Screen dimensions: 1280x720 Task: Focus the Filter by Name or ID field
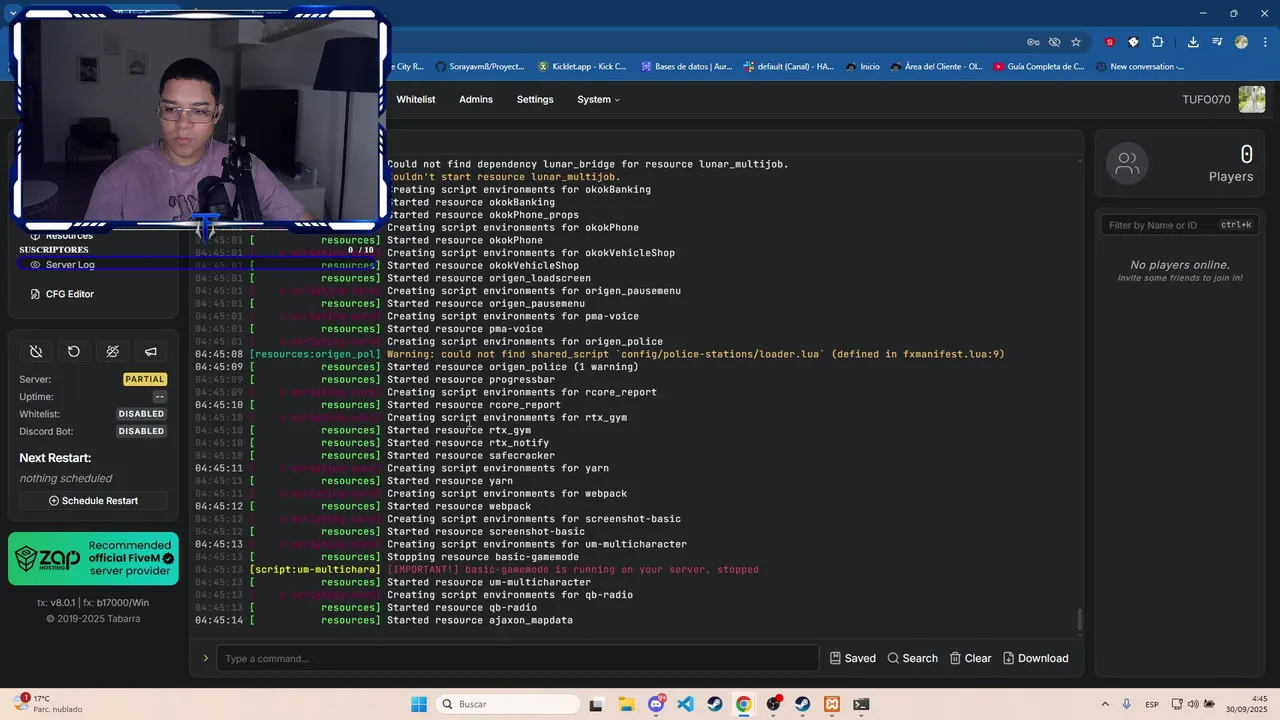point(1178,225)
